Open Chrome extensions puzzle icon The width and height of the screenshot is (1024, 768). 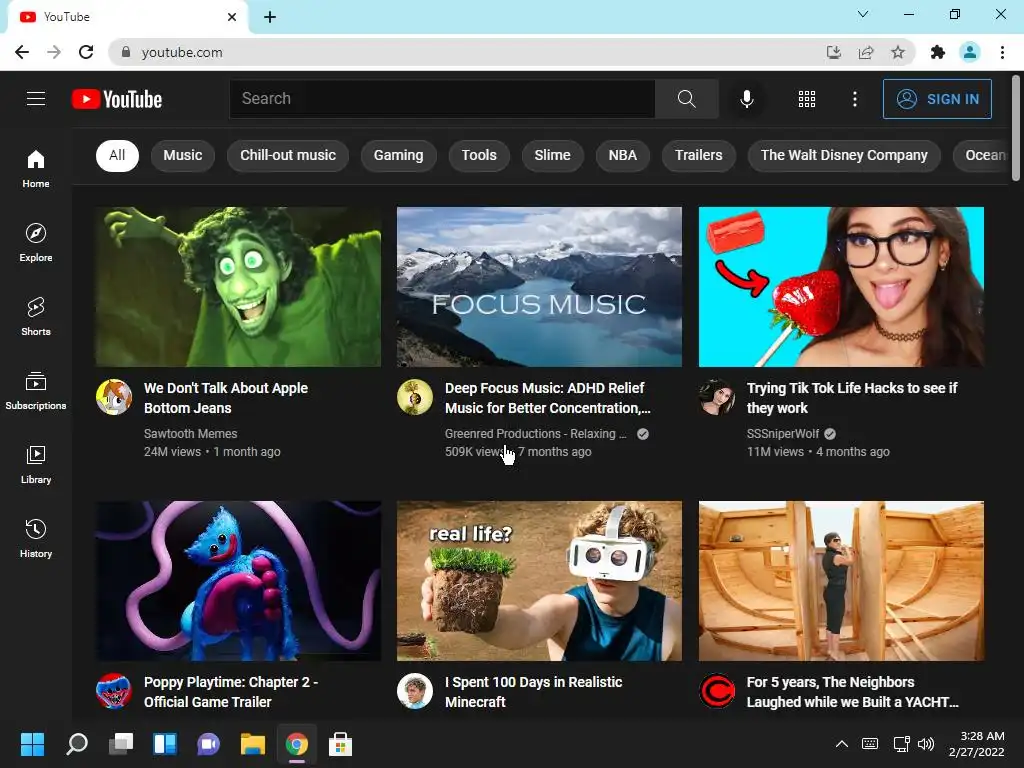938,52
